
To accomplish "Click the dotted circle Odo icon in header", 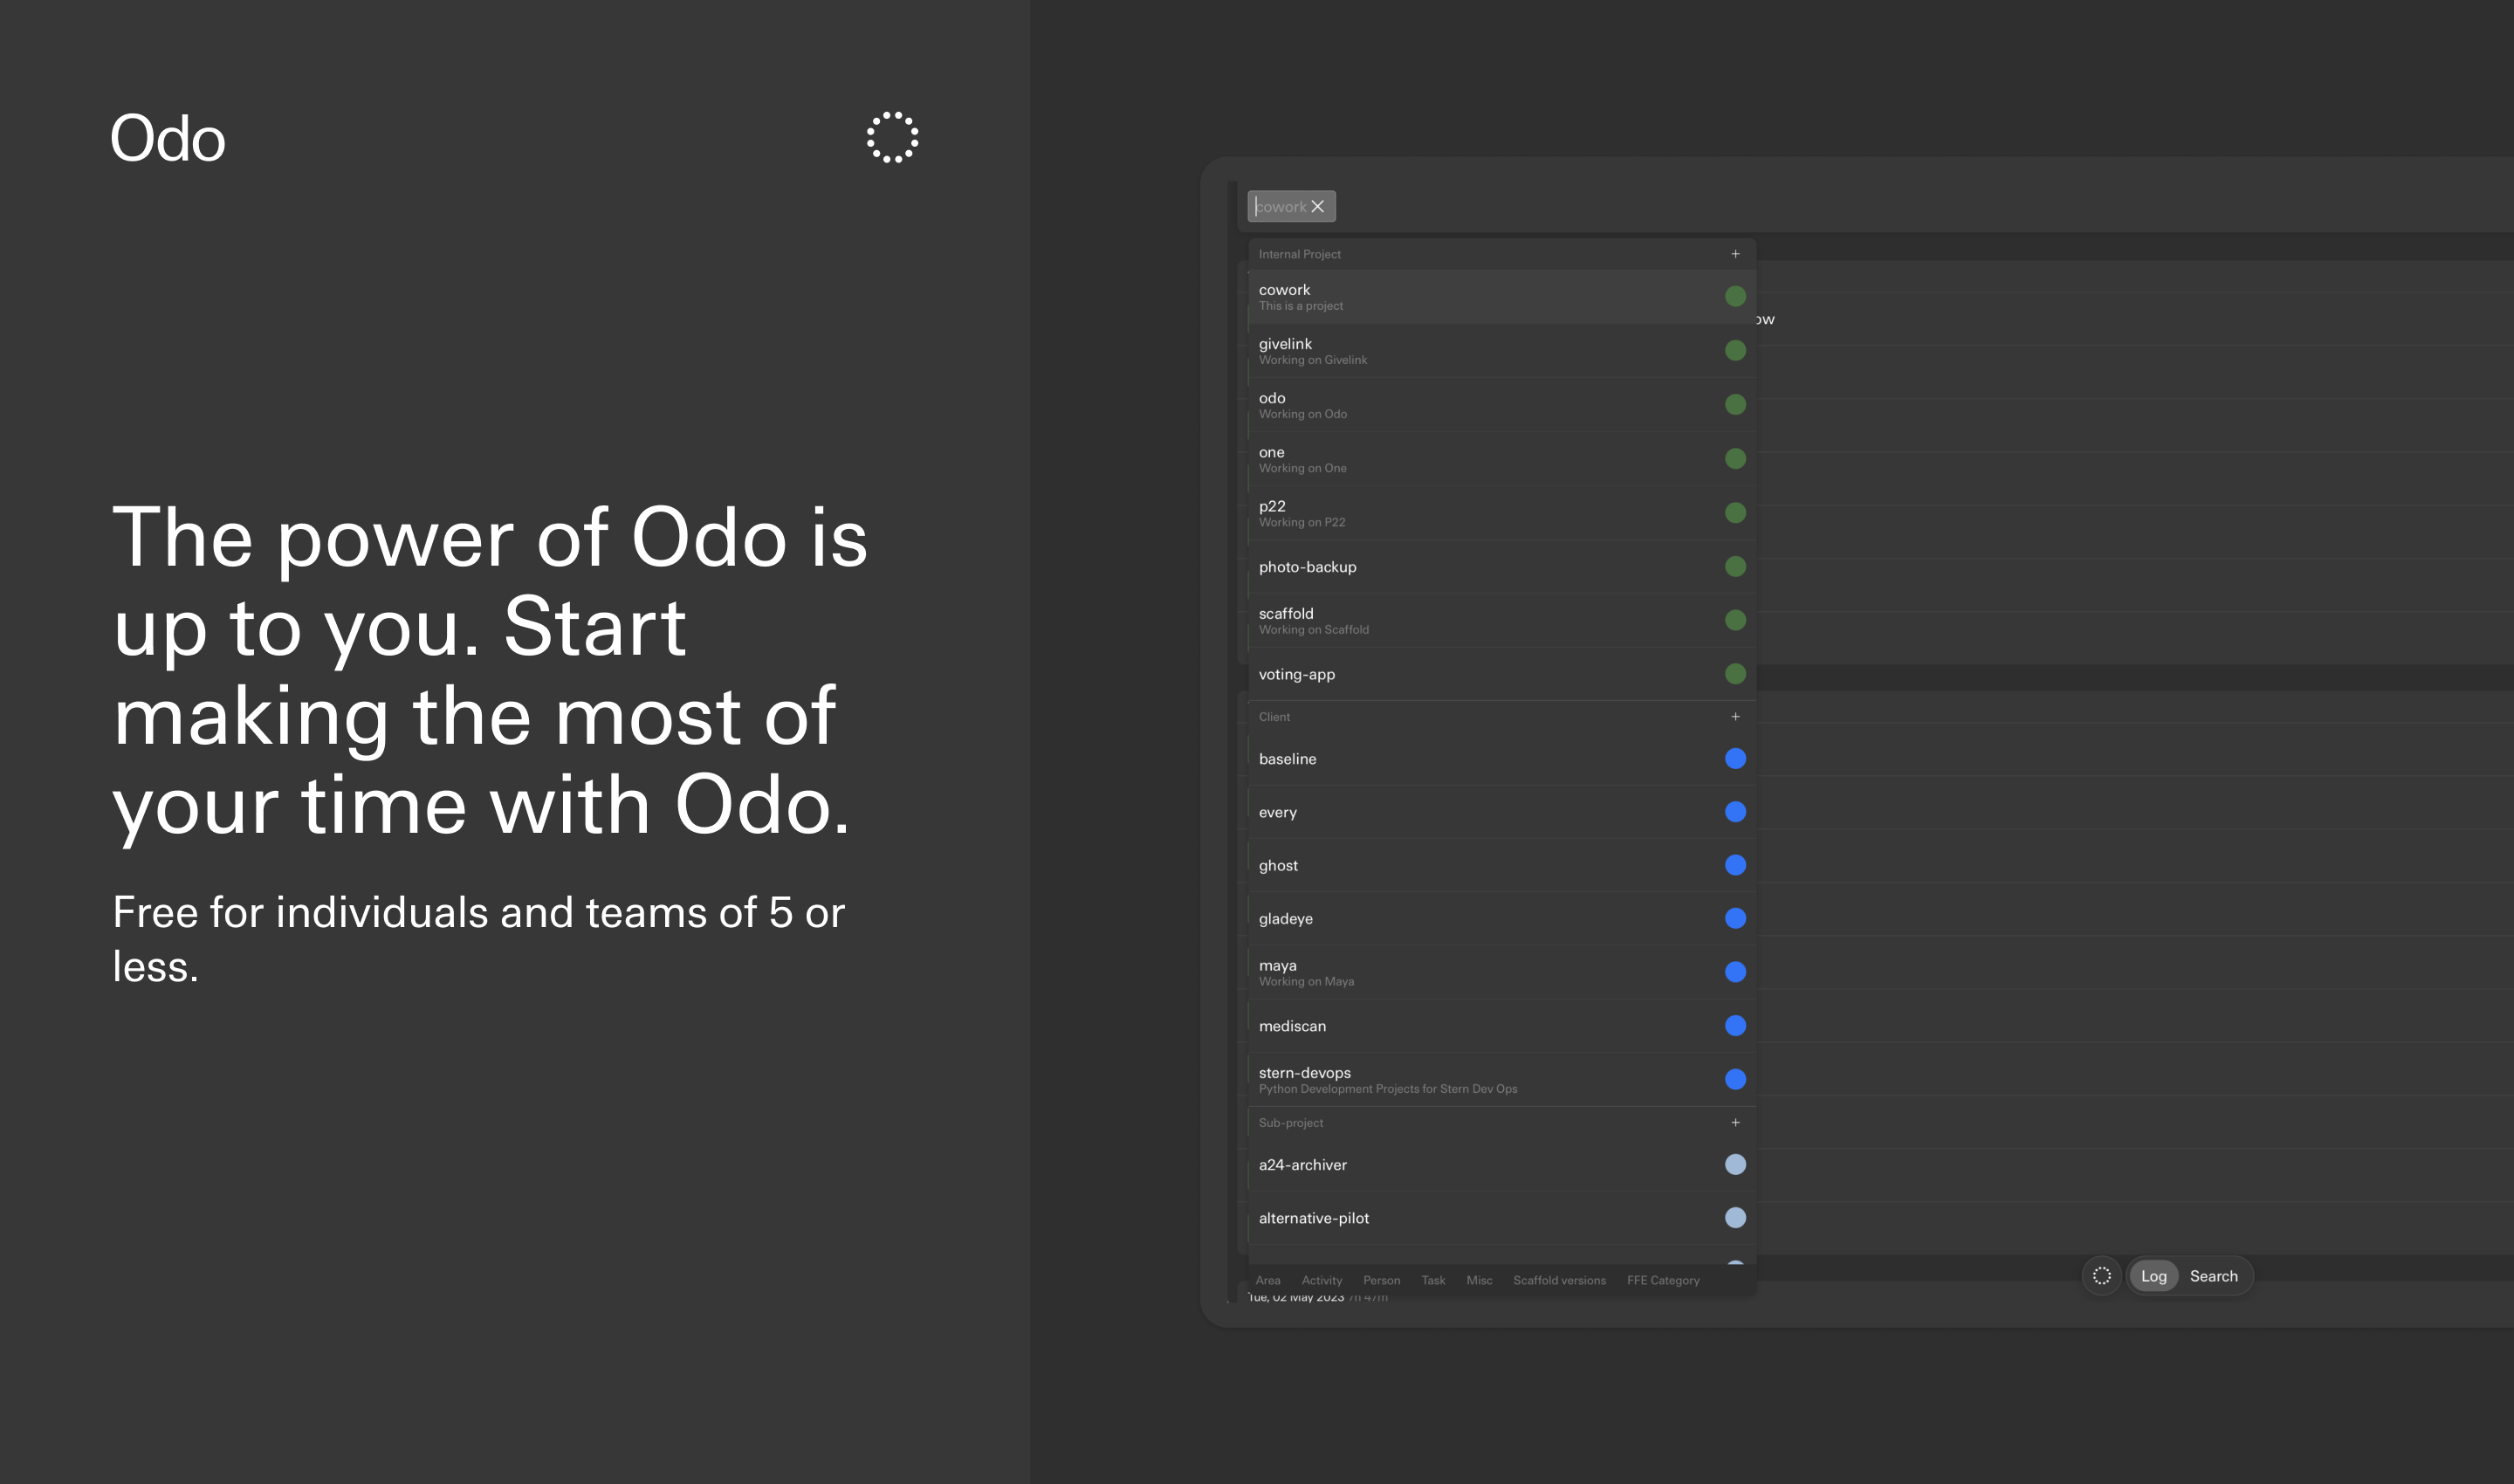I will pyautogui.click(x=892, y=137).
